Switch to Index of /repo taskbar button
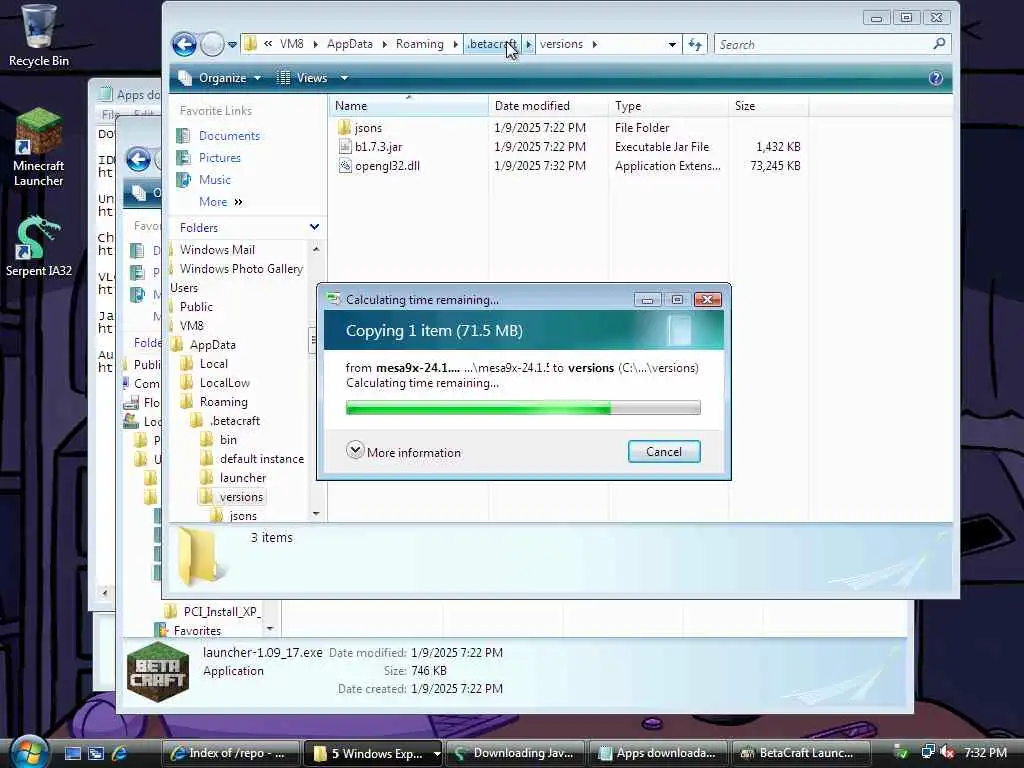The width and height of the screenshot is (1024, 768). (x=230, y=753)
